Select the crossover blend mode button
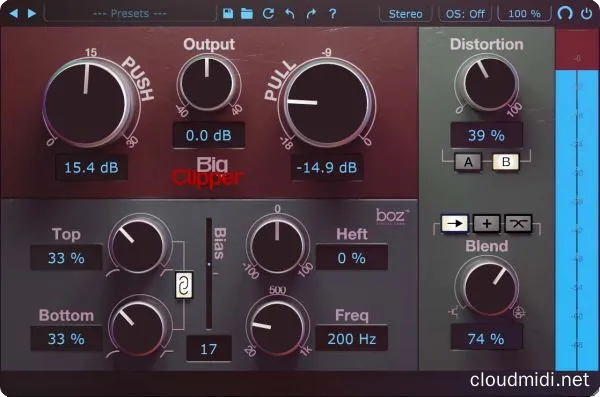Image resolution: width=600 pixels, height=397 pixels. coord(518,224)
